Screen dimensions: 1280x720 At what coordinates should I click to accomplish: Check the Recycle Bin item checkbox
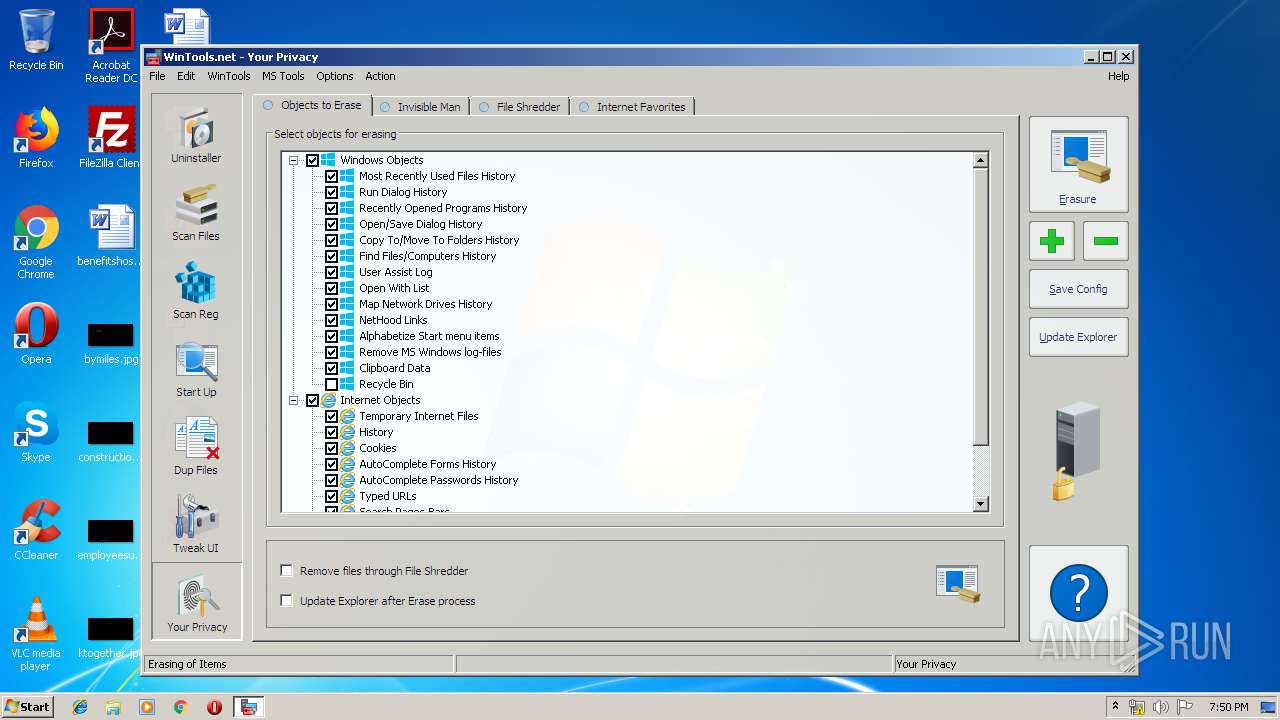coord(331,384)
